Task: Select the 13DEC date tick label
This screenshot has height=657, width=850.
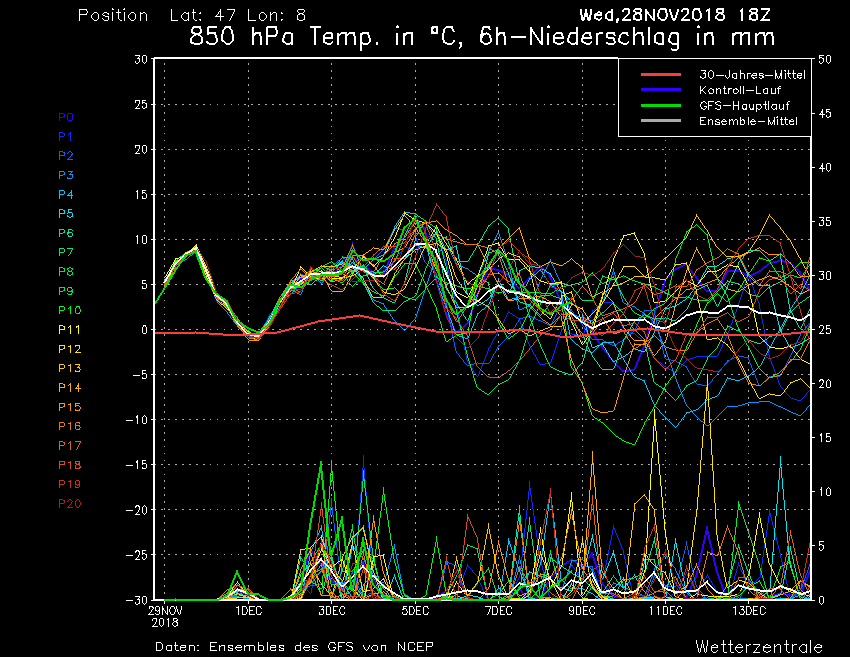Action: pyautogui.click(x=748, y=610)
